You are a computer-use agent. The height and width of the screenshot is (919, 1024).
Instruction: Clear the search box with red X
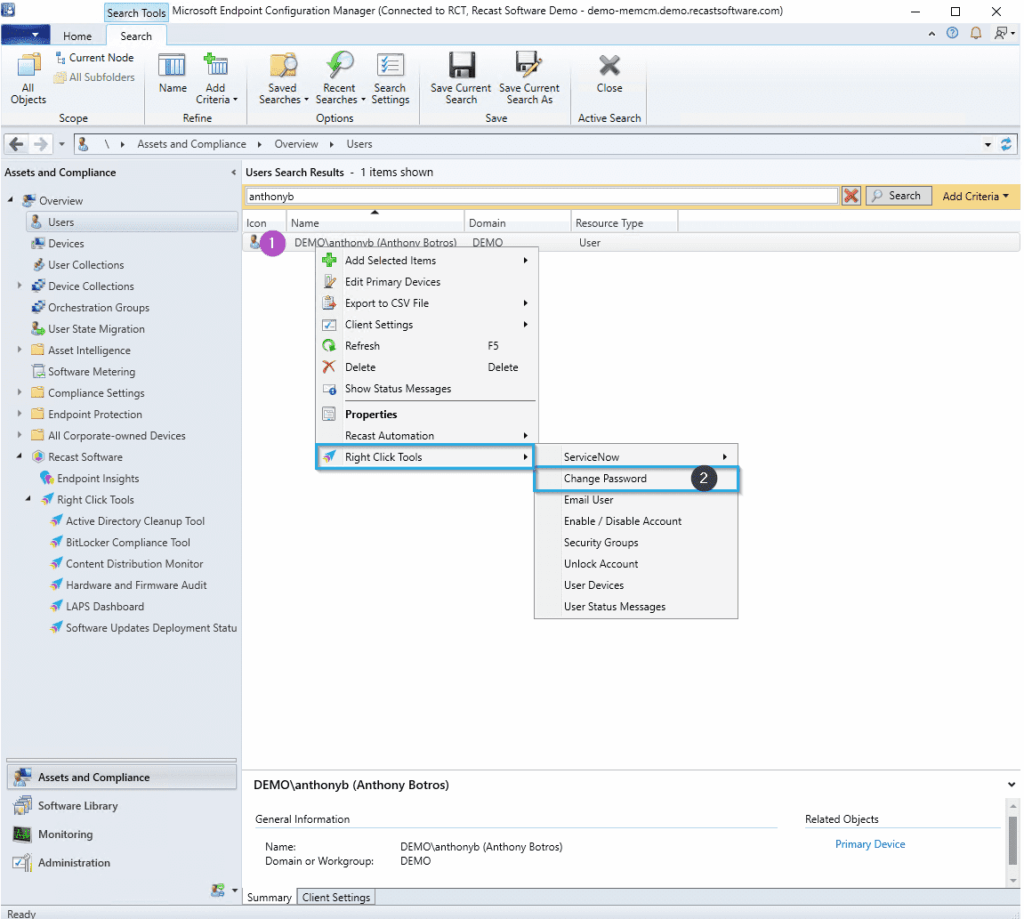851,196
